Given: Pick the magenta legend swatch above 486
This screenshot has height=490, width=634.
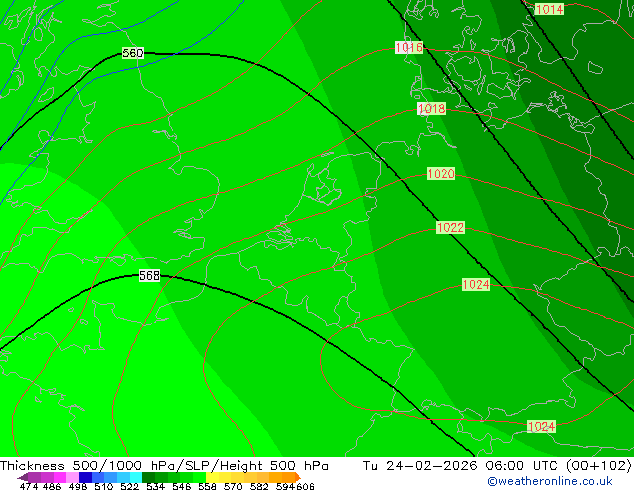Looking at the screenshot, I should point(60,477).
